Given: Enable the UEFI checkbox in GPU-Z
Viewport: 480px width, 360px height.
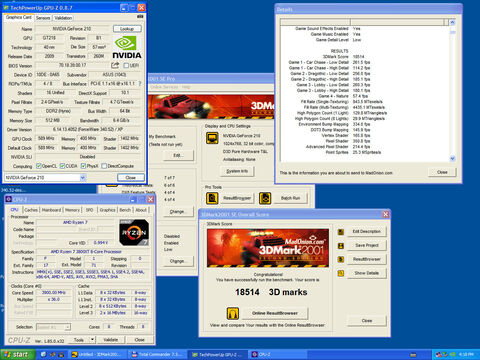Looking at the screenshot, I should (126, 65).
